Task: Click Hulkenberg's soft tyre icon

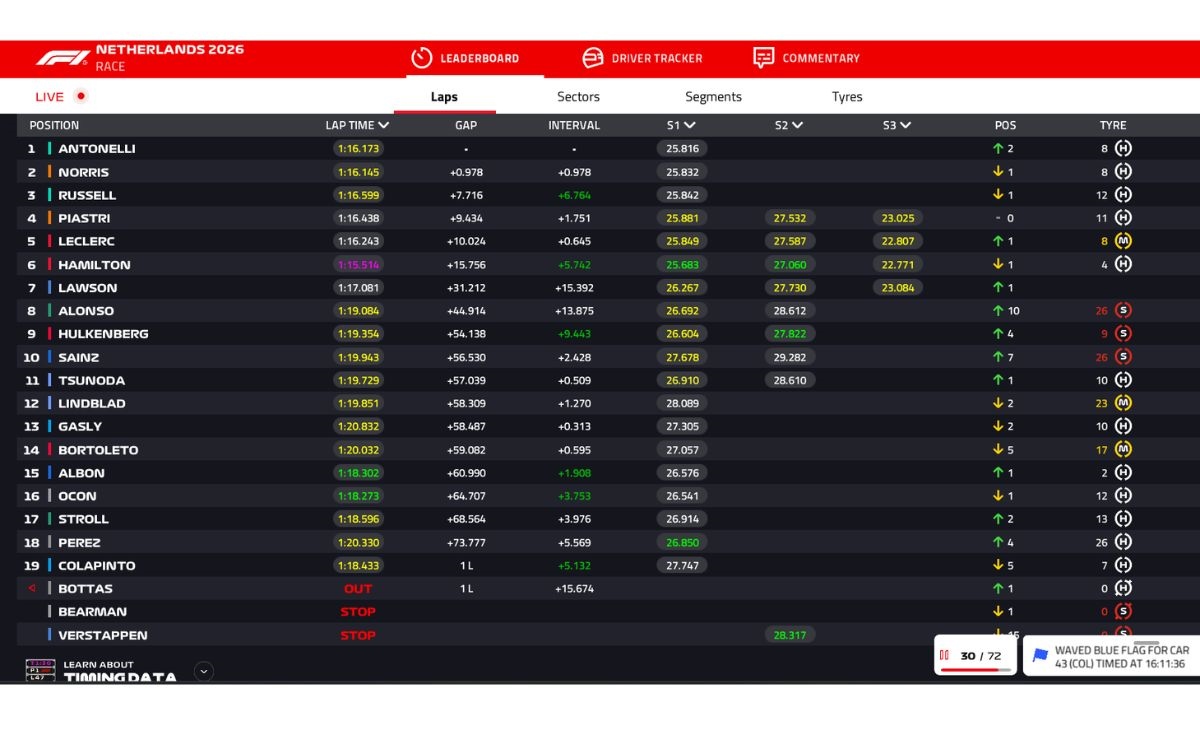Action: pos(1123,333)
